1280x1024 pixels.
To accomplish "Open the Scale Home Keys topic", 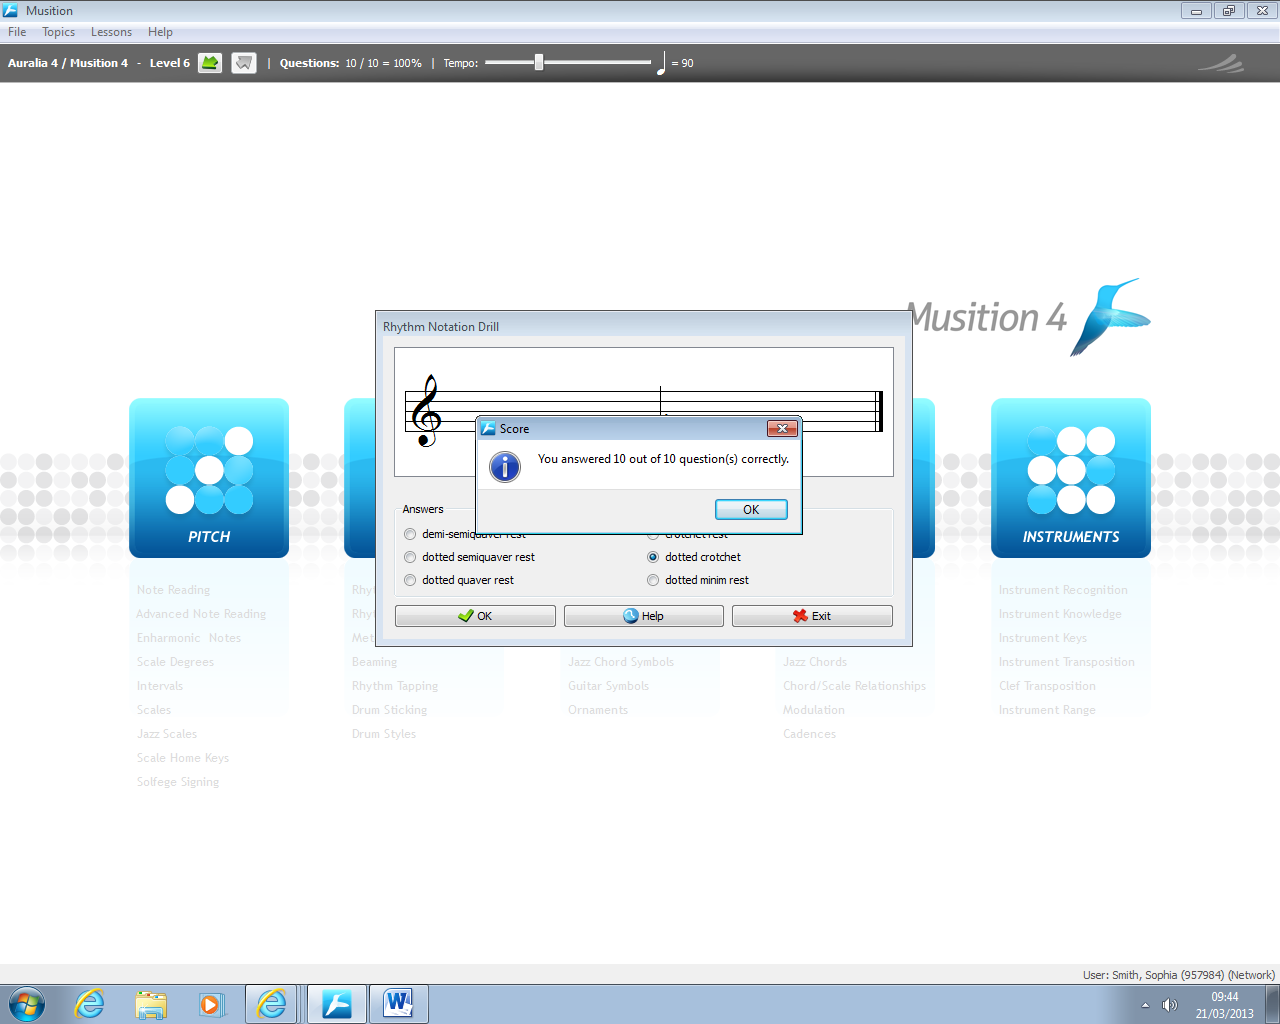I will click(x=183, y=758).
